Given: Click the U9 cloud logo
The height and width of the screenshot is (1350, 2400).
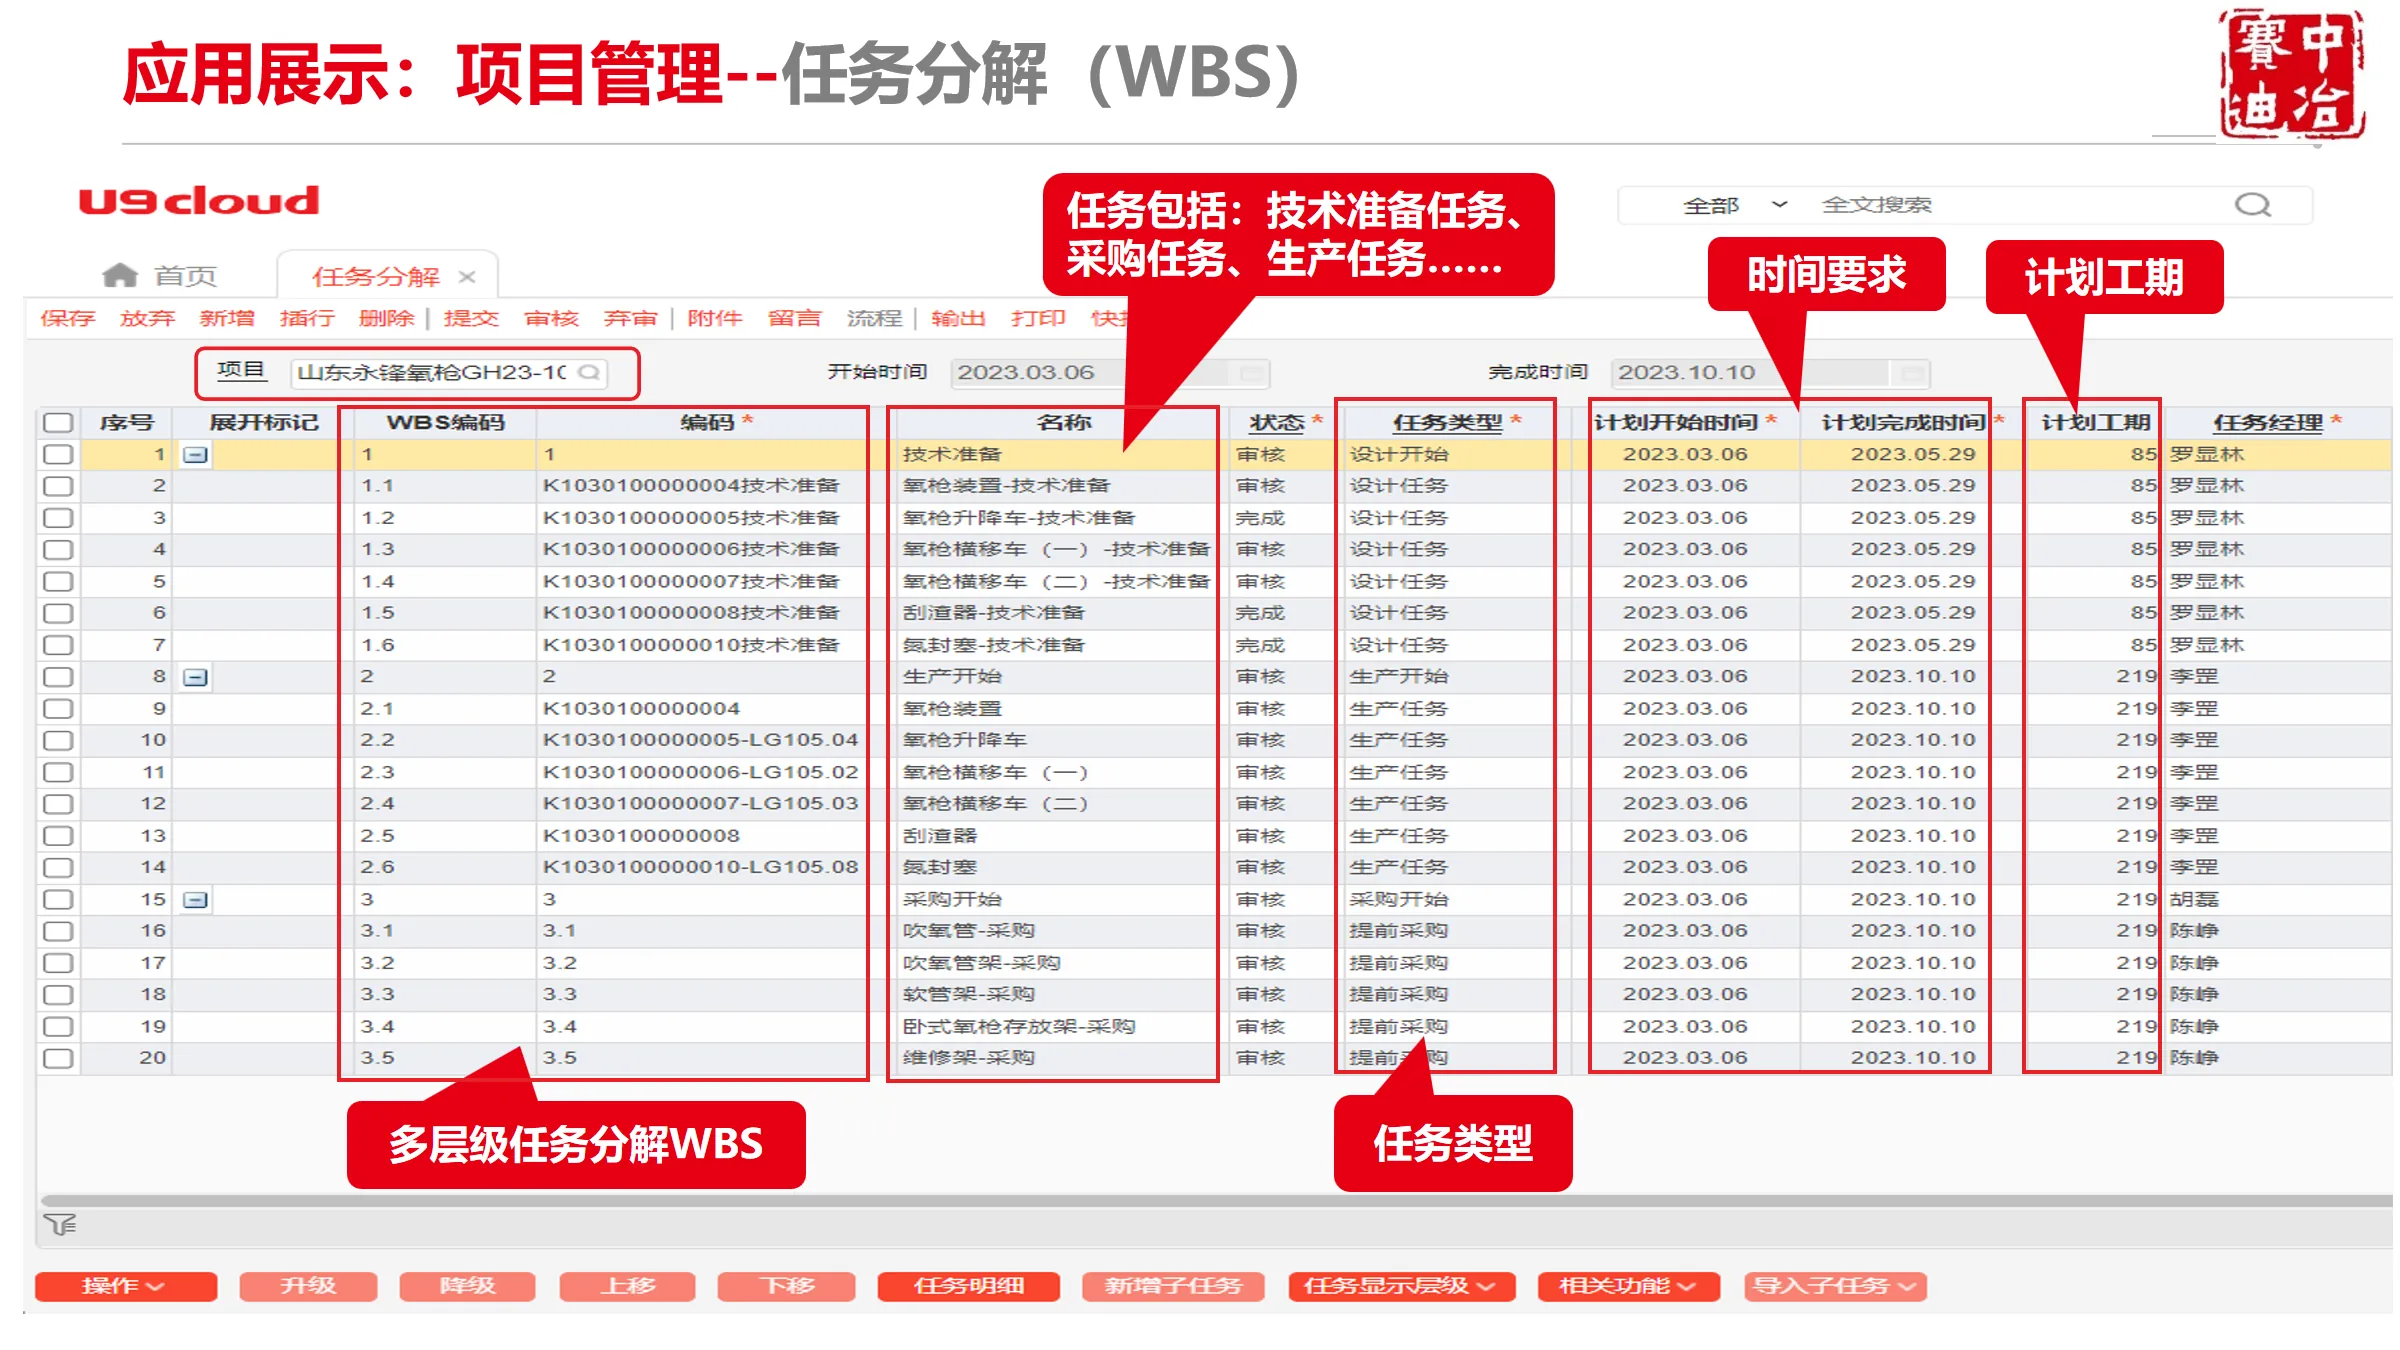Looking at the screenshot, I should (x=199, y=201).
